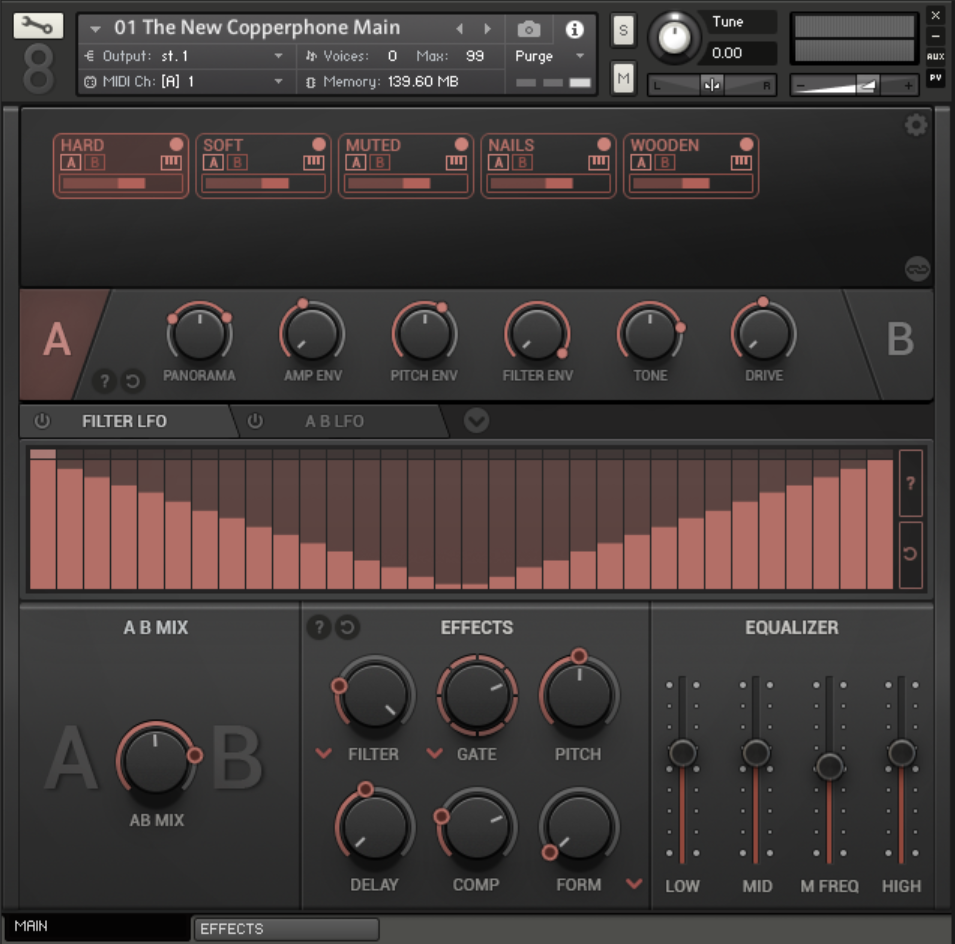This screenshot has height=944, width=955.
Task: Click the keyboard icon on WOODEN slot
Action: pyautogui.click(x=741, y=162)
